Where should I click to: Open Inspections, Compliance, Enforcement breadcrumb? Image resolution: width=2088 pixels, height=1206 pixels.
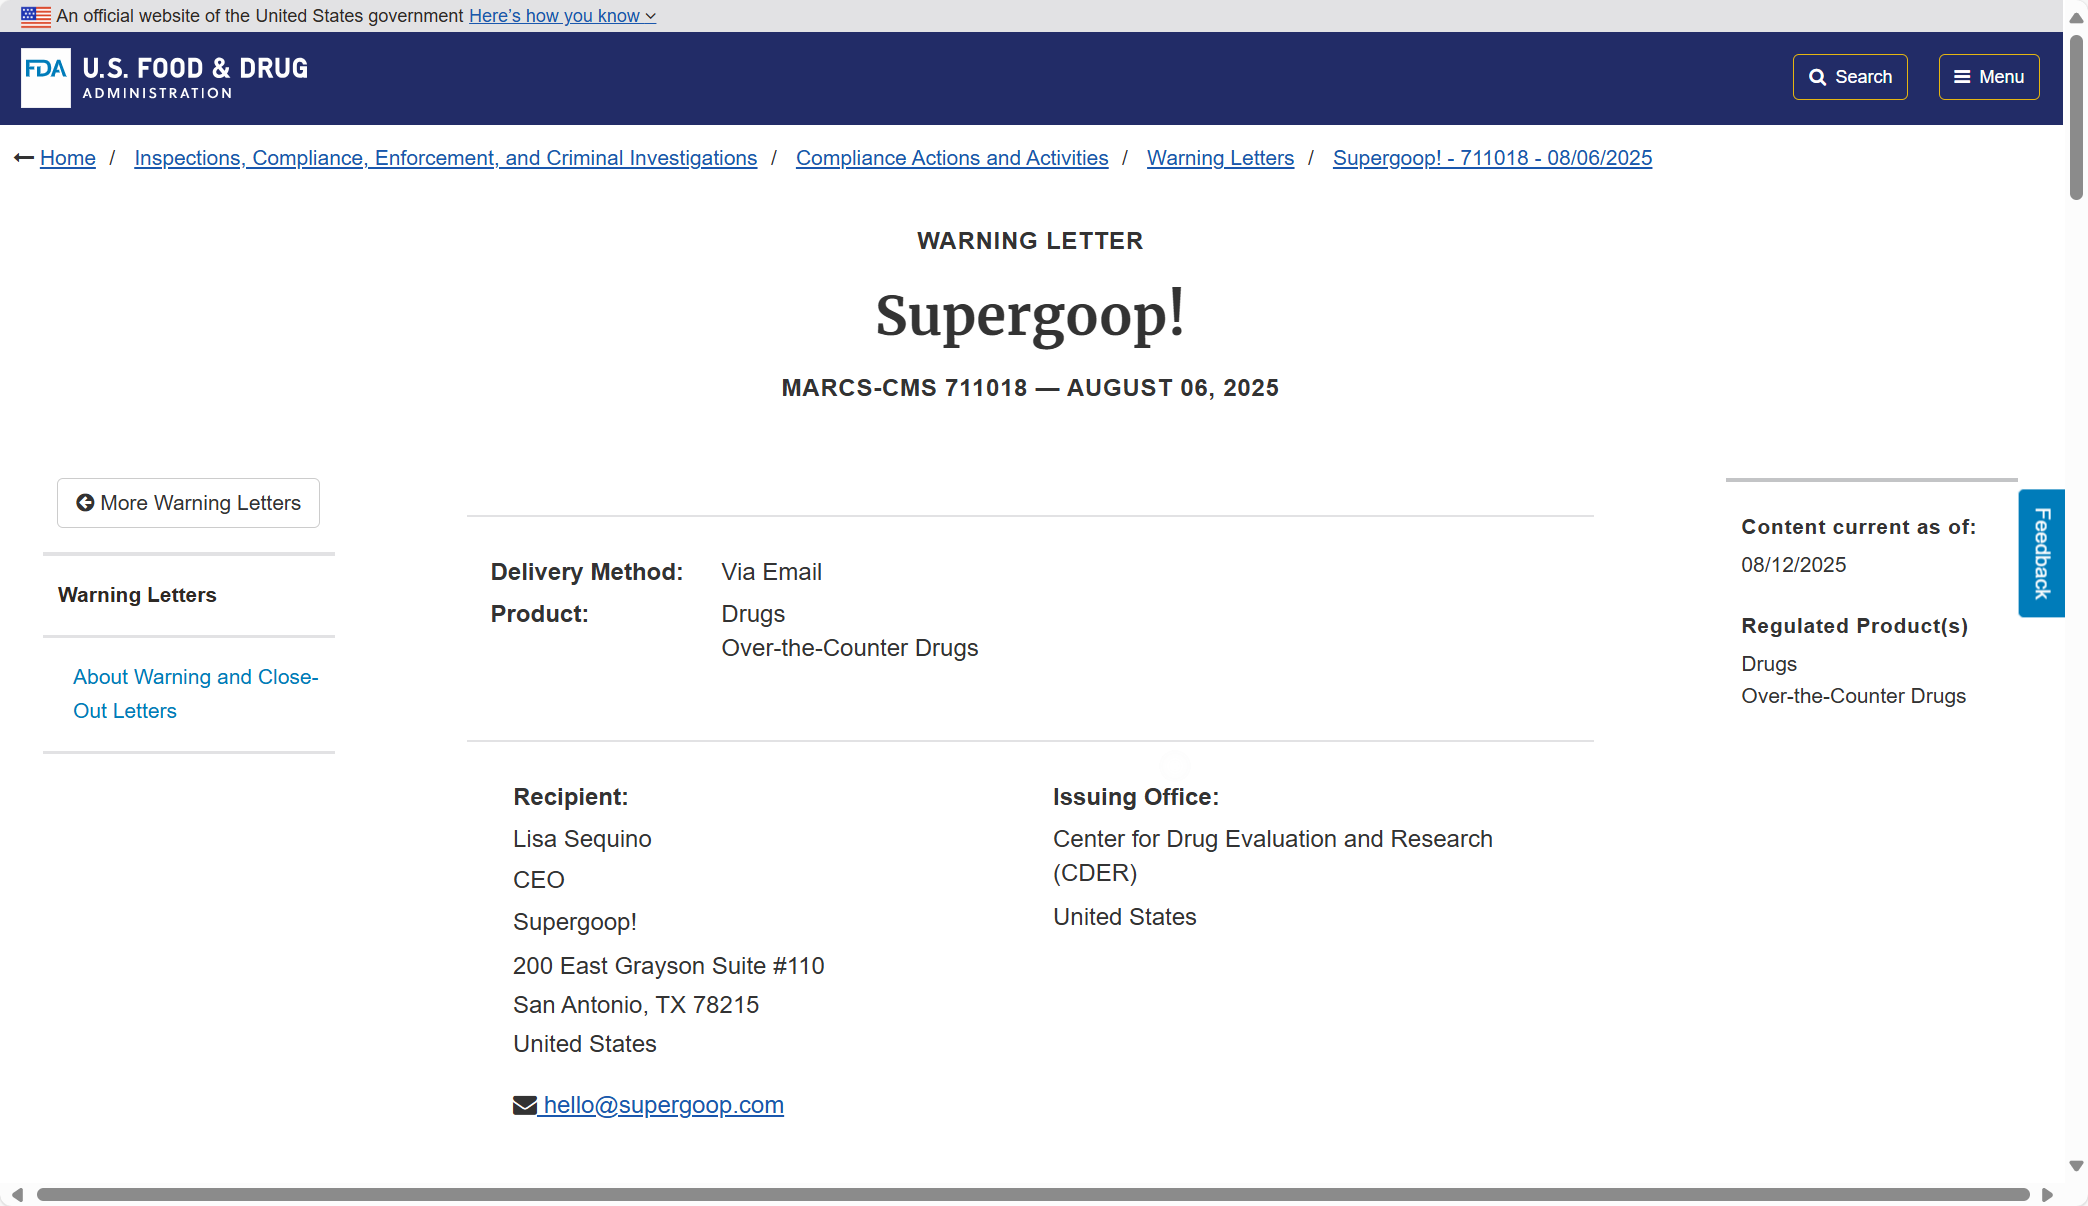pos(446,158)
